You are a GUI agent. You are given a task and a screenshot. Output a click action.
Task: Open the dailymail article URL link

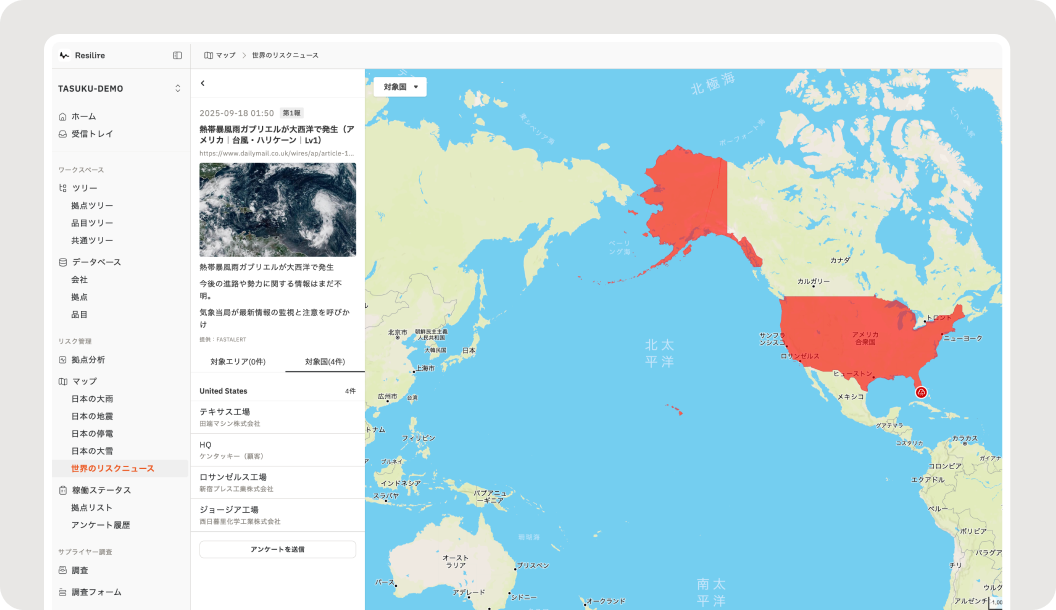coord(277,154)
